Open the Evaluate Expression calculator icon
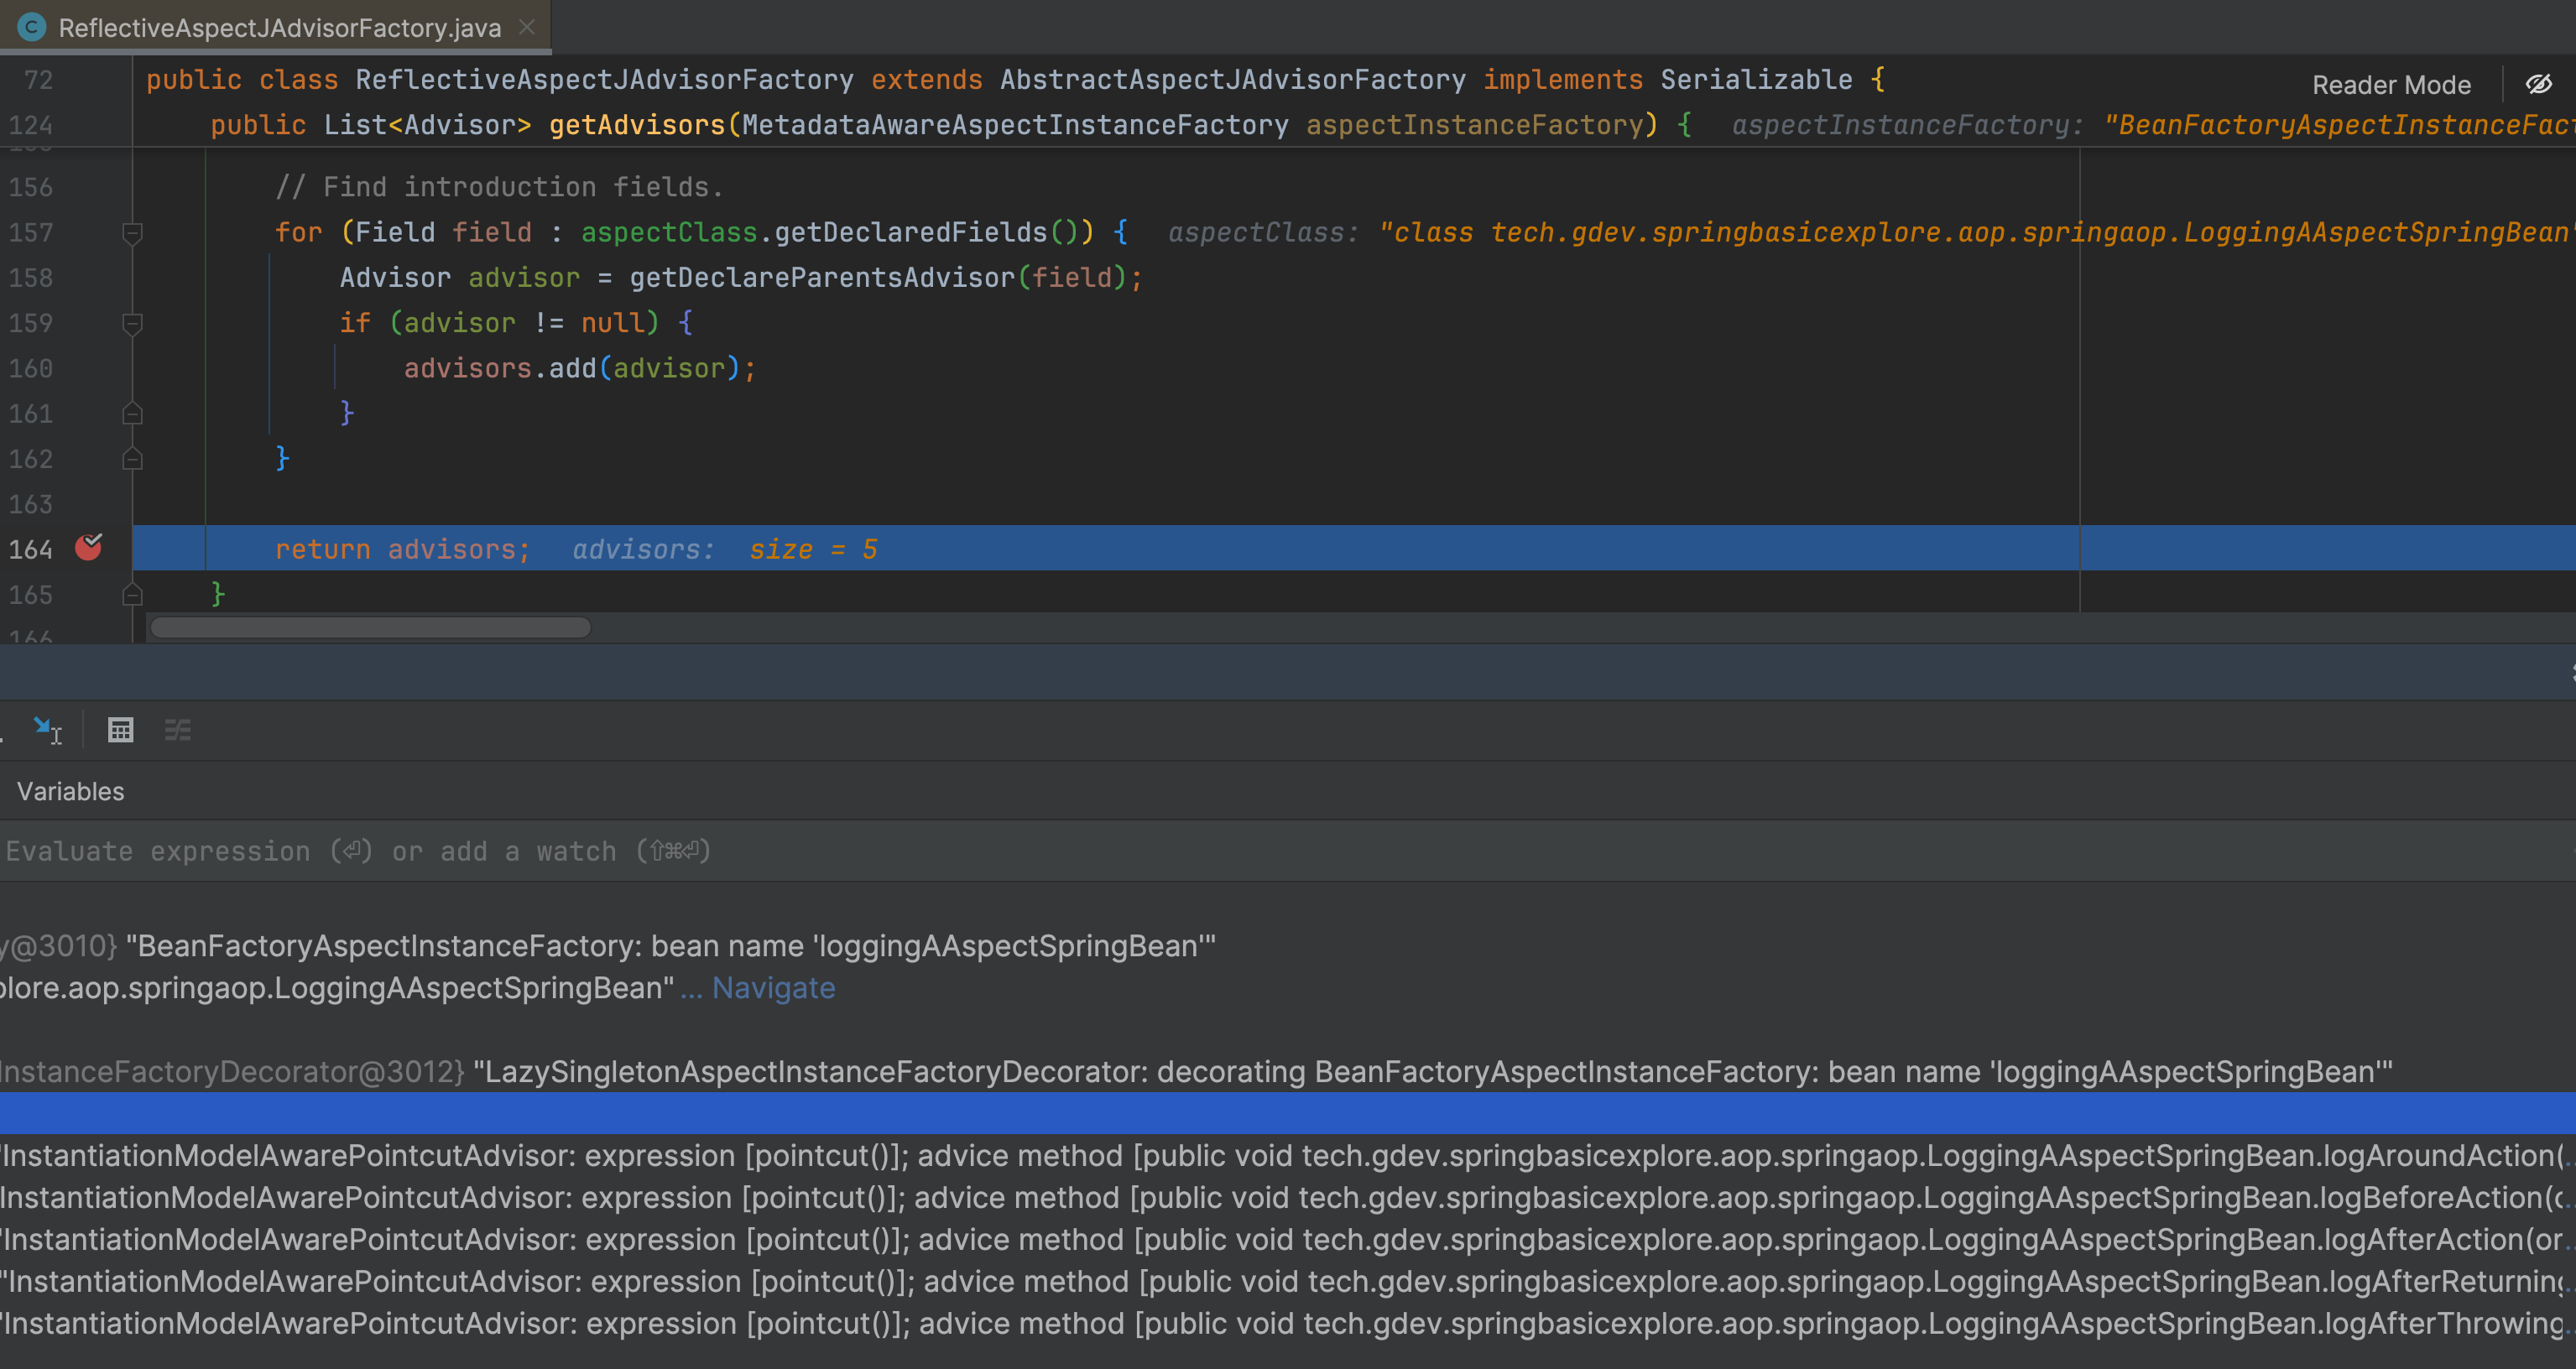2576x1369 pixels. pos(120,730)
